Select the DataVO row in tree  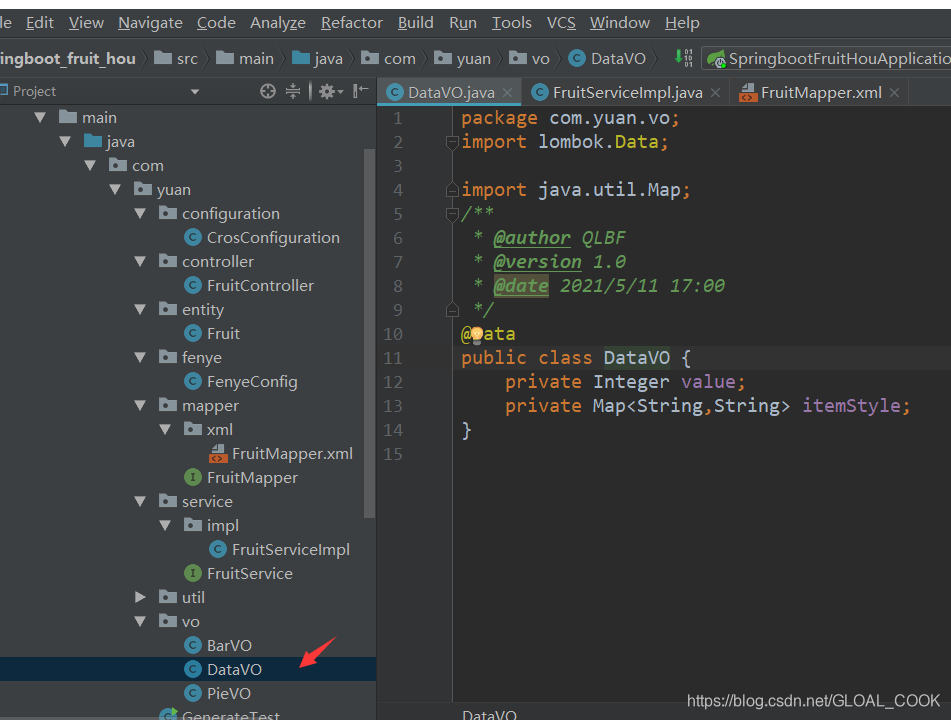point(188,669)
